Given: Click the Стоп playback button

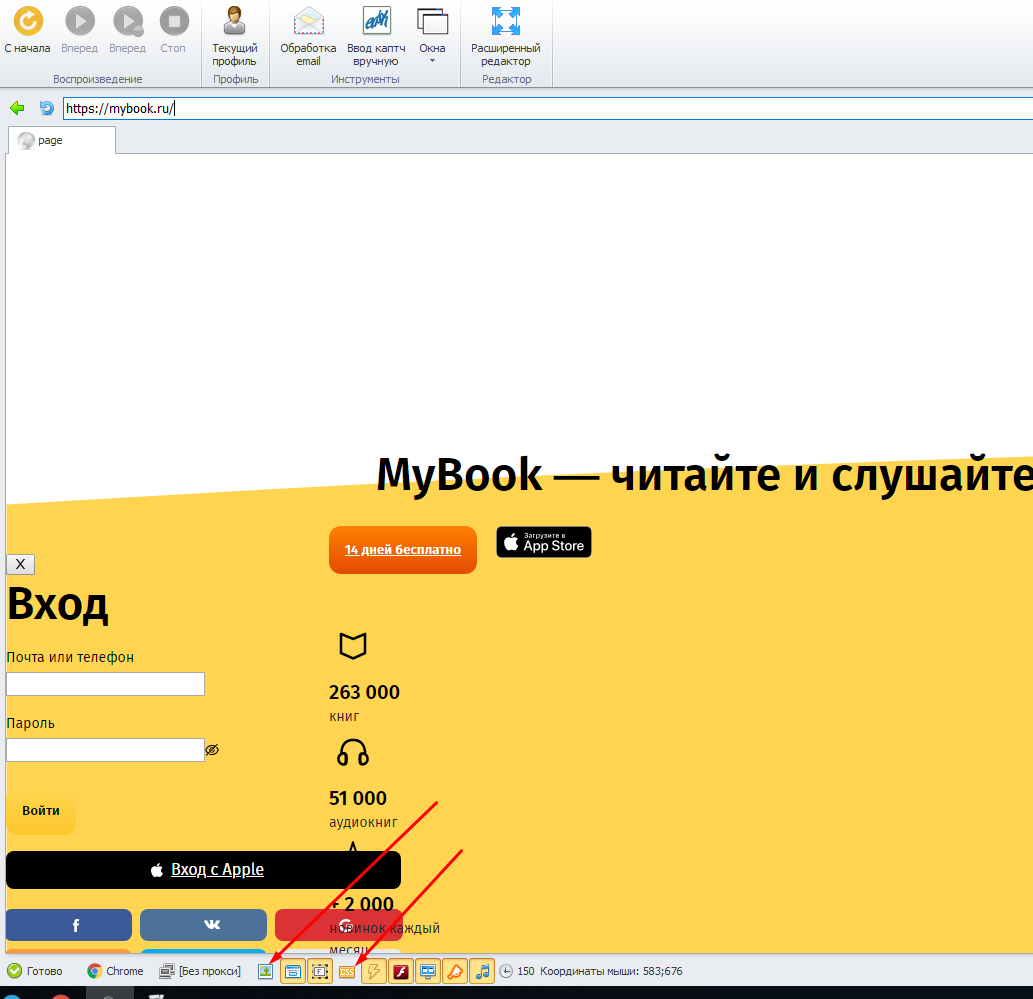Looking at the screenshot, I should click(x=174, y=30).
